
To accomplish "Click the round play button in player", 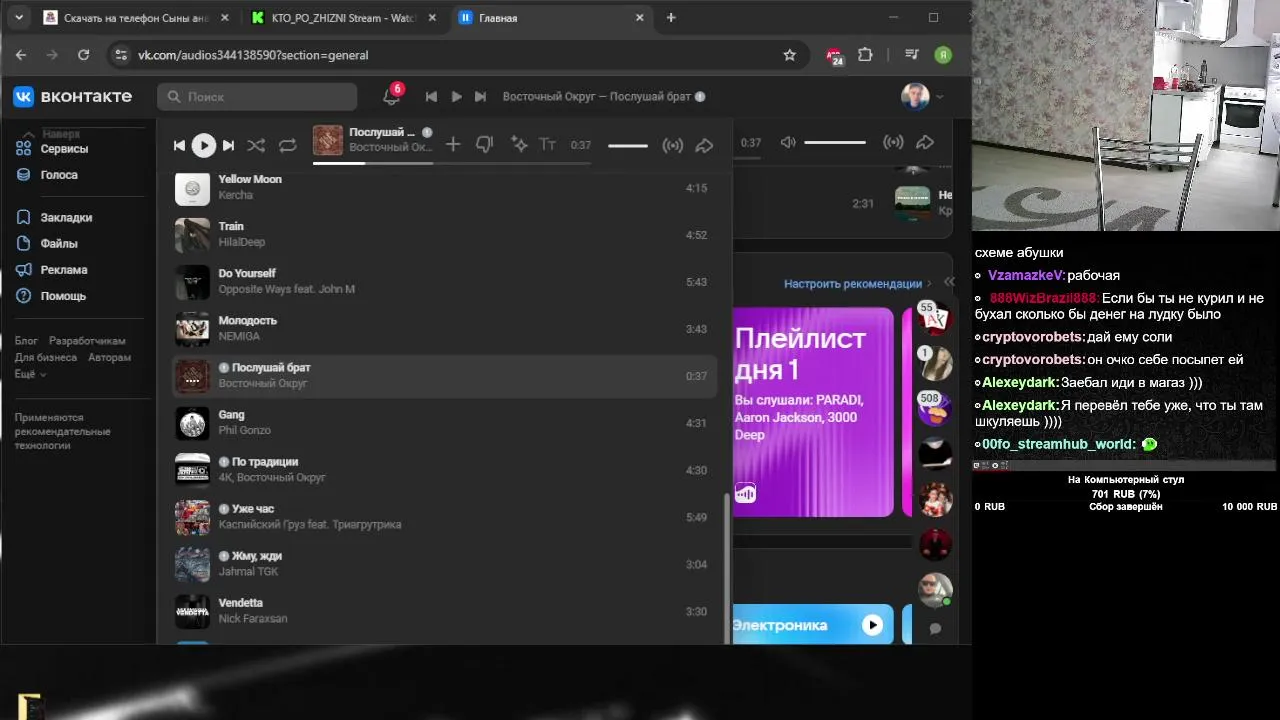I will pos(203,145).
